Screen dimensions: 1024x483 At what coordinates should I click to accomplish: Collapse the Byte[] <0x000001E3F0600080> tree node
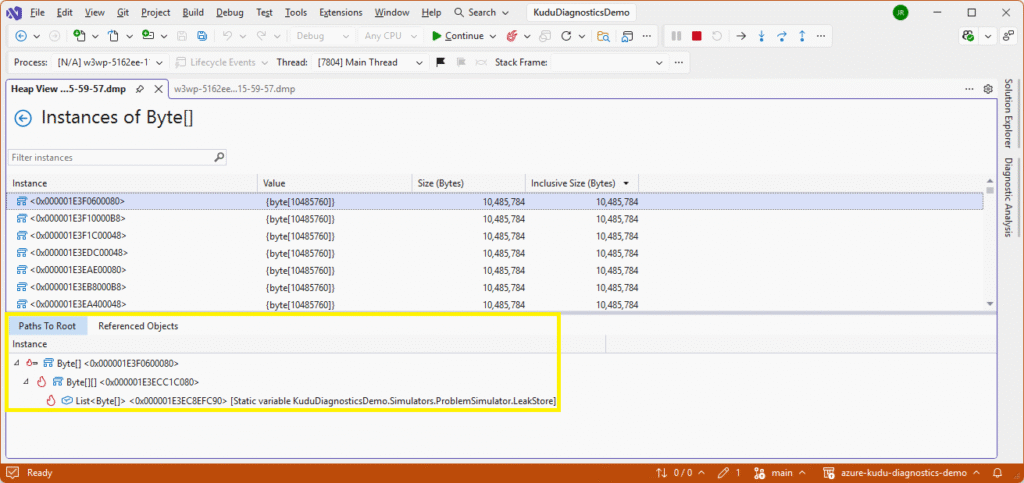tap(16, 363)
